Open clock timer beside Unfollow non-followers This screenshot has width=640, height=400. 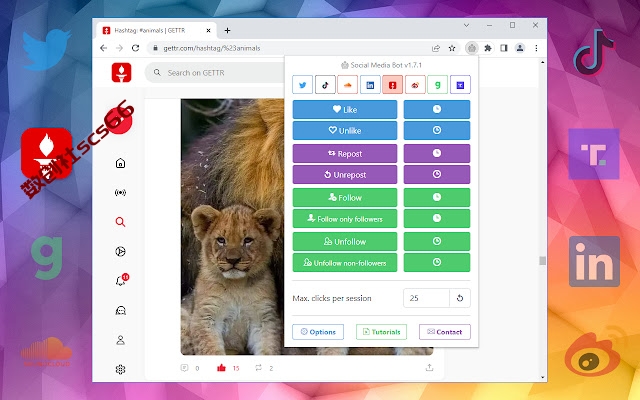[x=437, y=263]
